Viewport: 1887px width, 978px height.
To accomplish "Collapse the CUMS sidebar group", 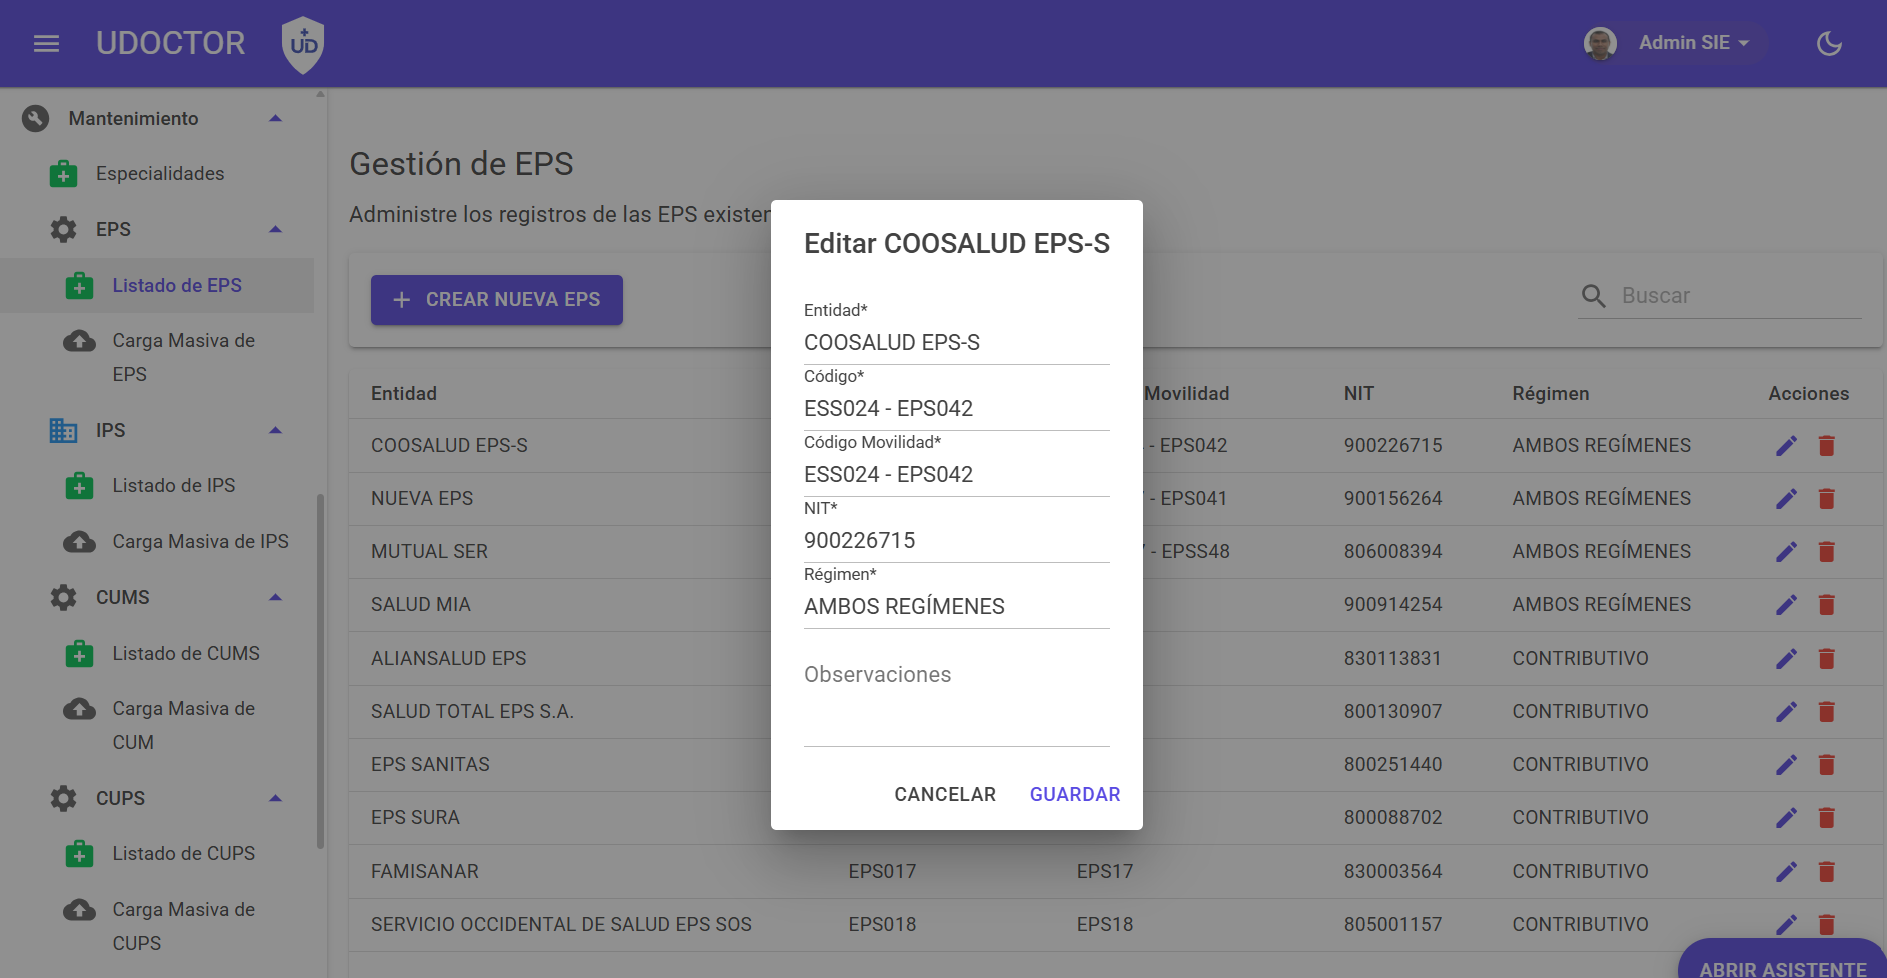I will [275, 597].
